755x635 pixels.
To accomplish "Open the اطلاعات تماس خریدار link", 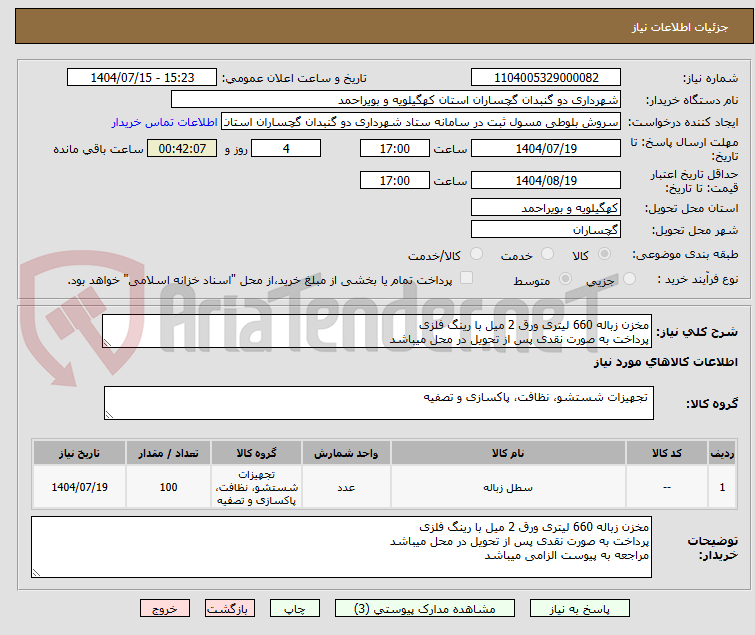I will [165, 122].
